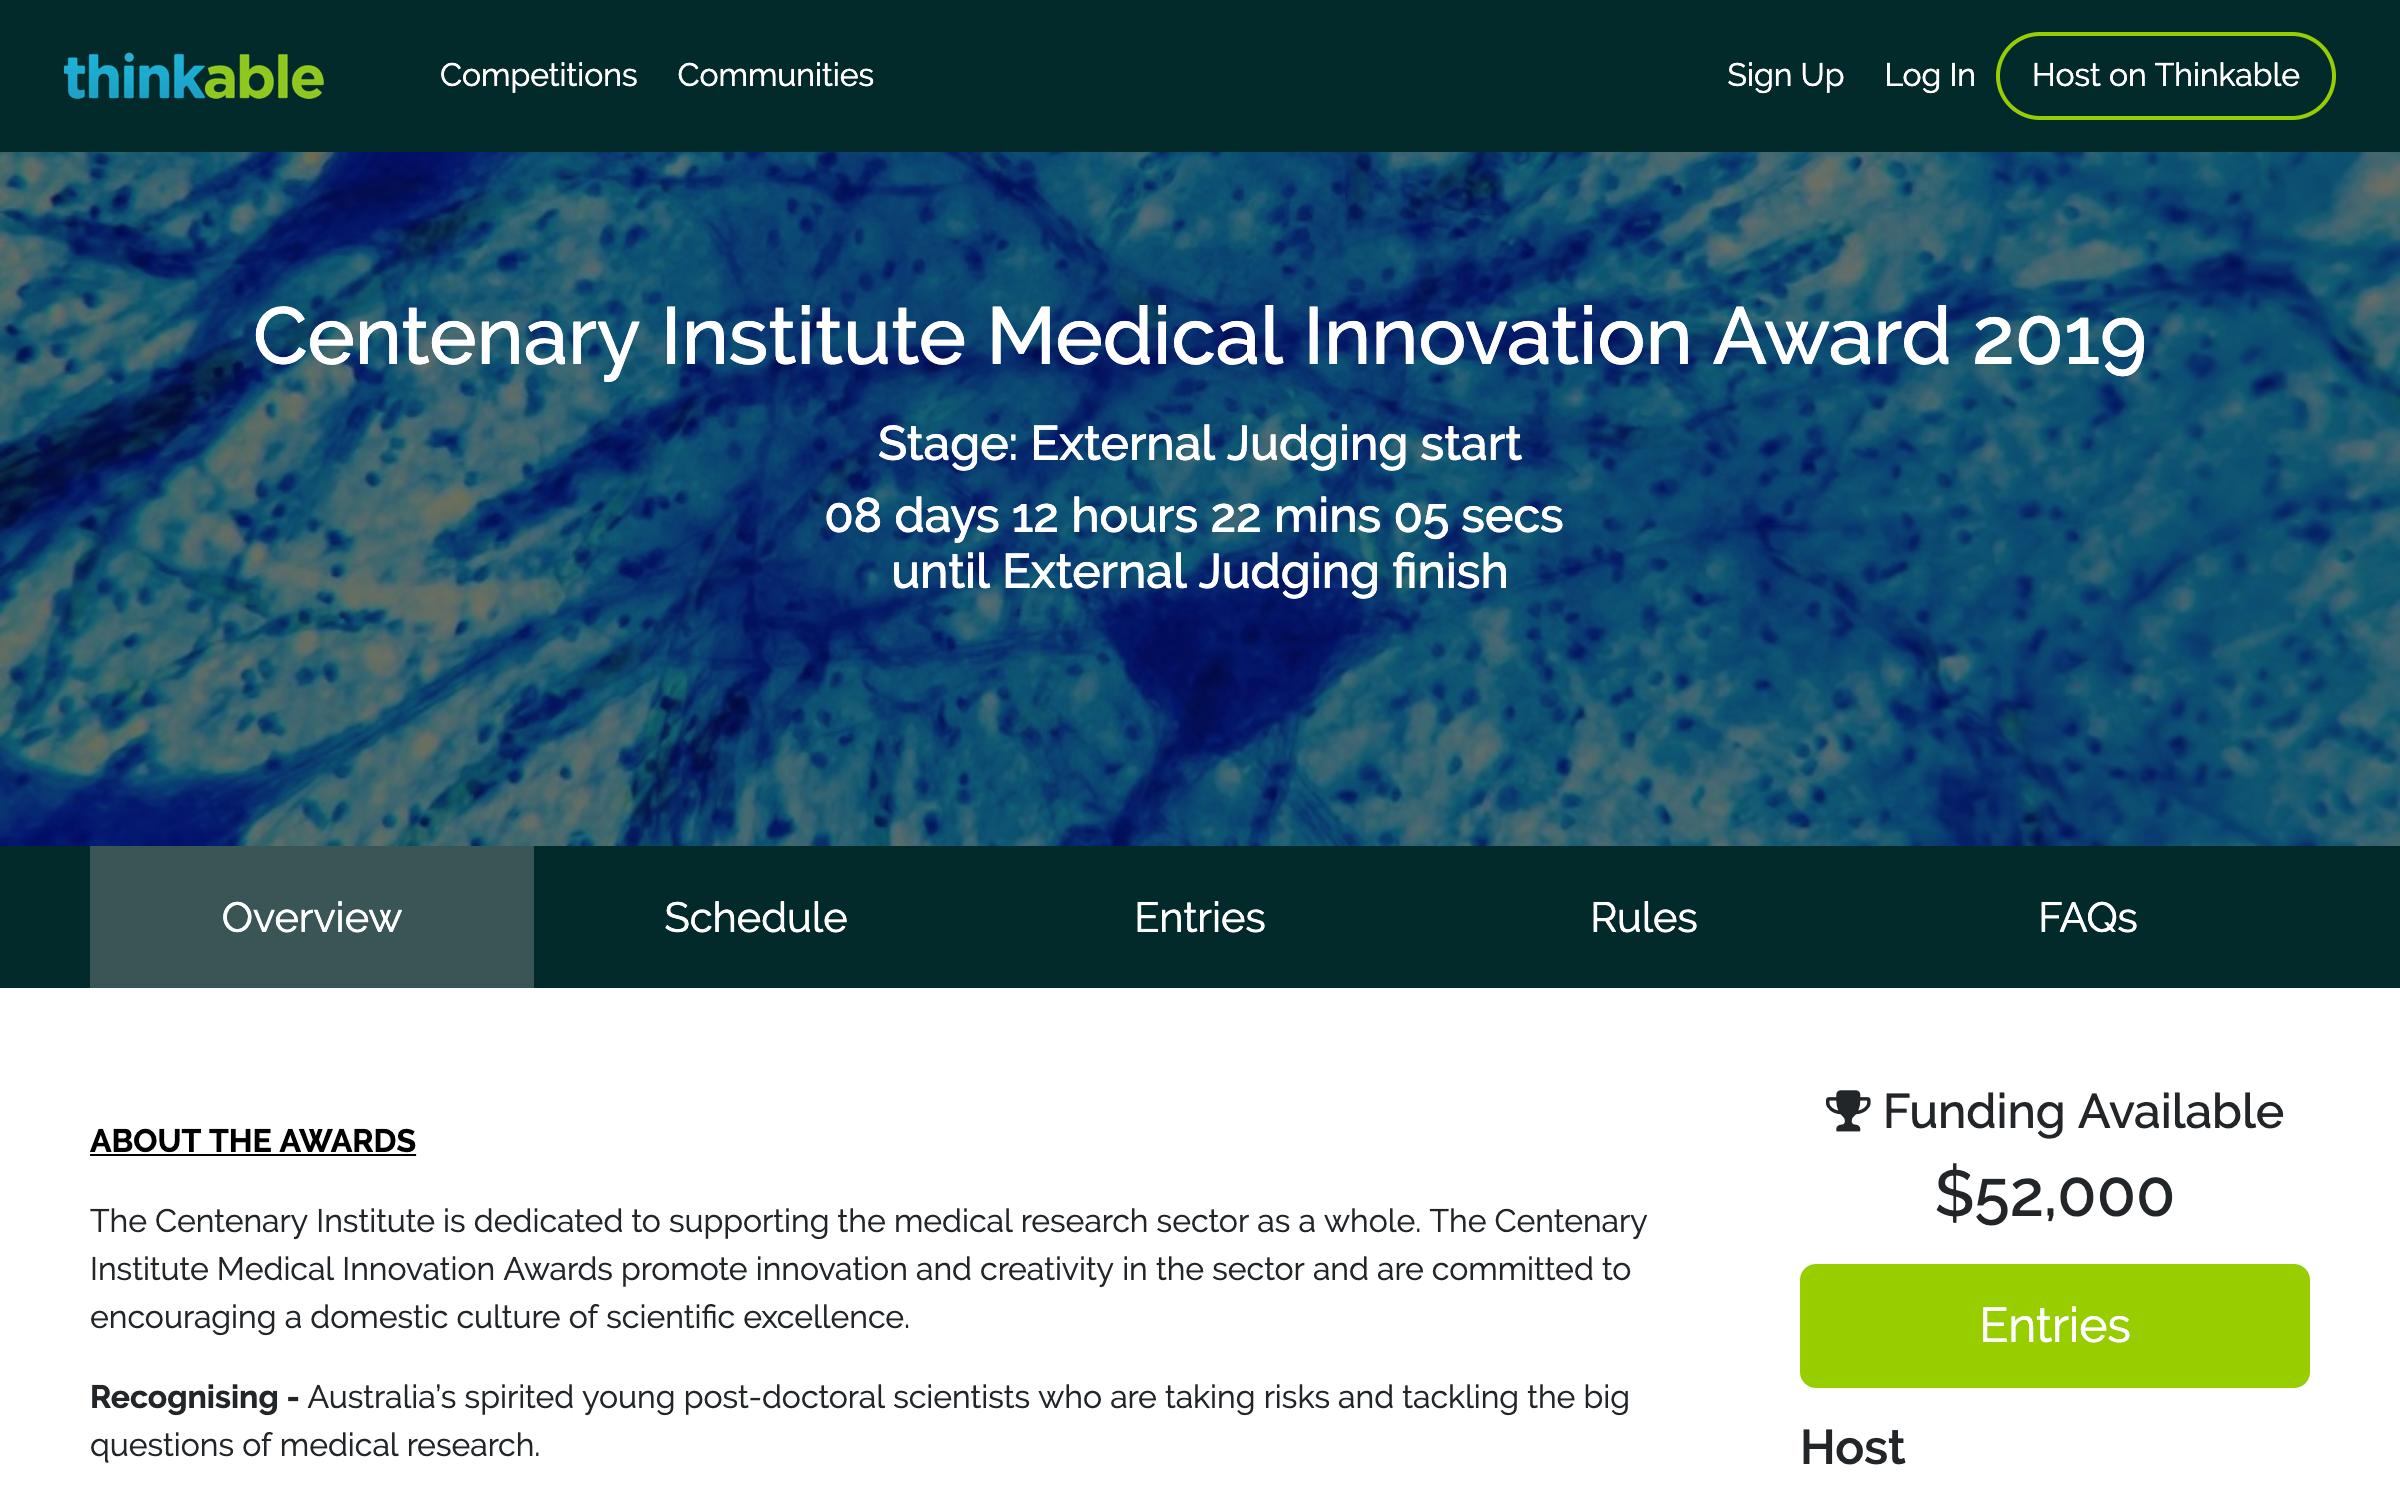Select the Overview tab
2400x1500 pixels.
point(311,917)
